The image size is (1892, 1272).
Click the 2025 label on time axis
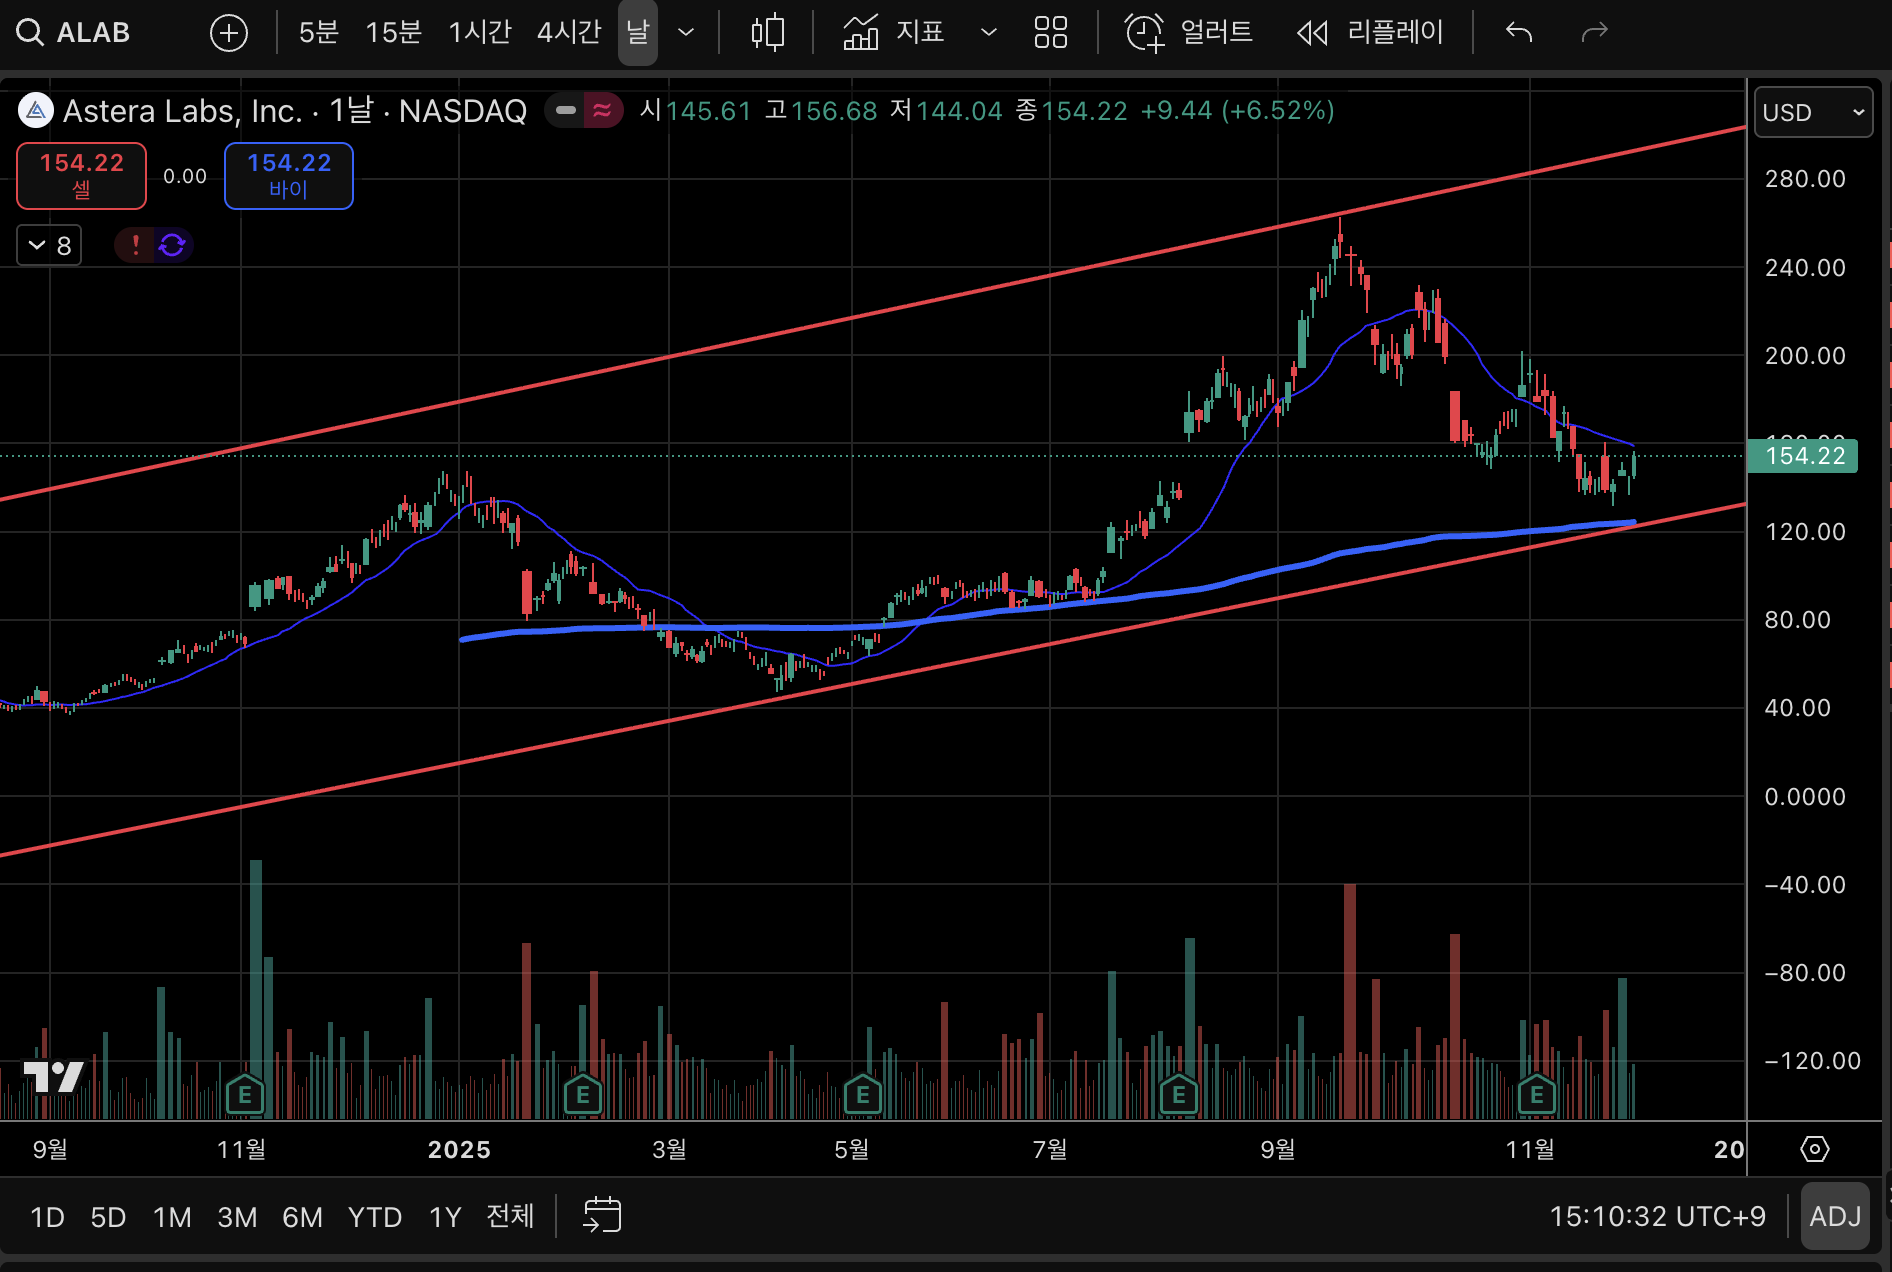coord(459,1150)
